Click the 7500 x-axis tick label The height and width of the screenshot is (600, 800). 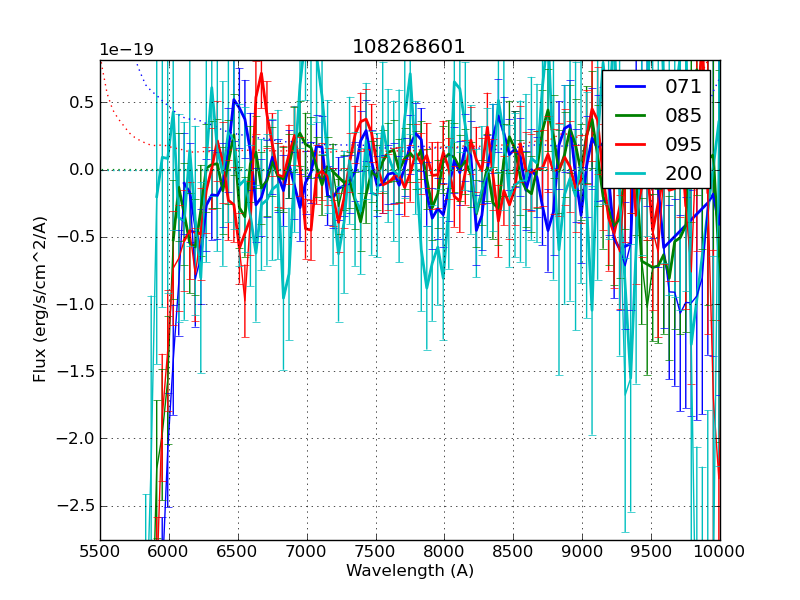point(376,551)
